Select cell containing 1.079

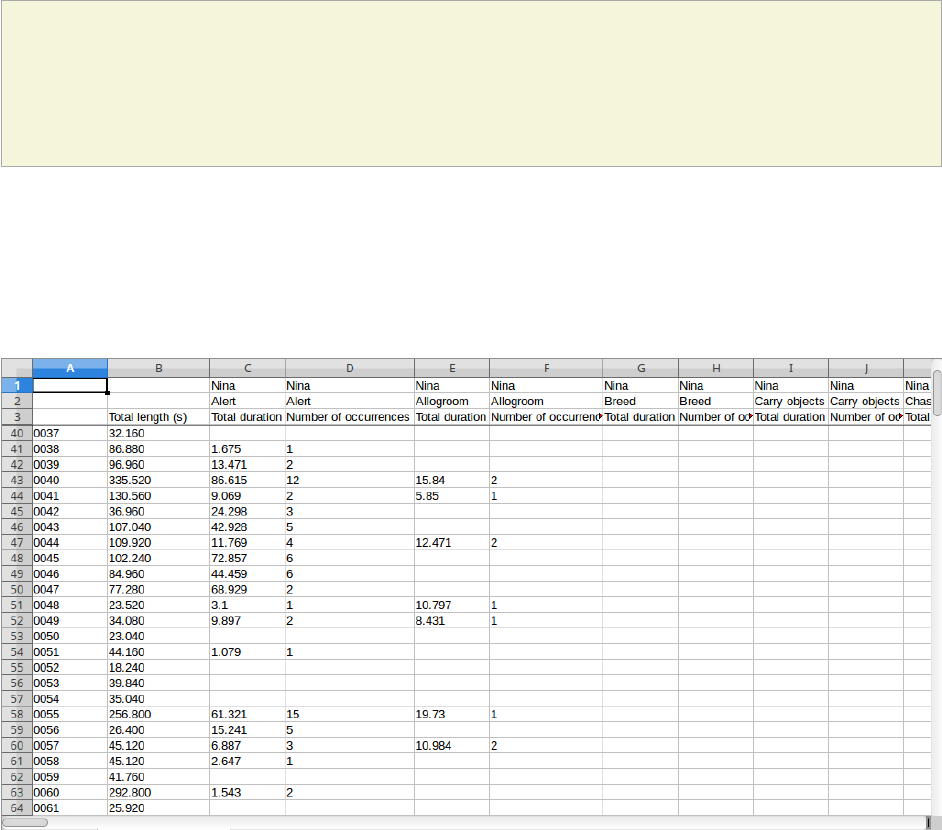(x=248, y=652)
